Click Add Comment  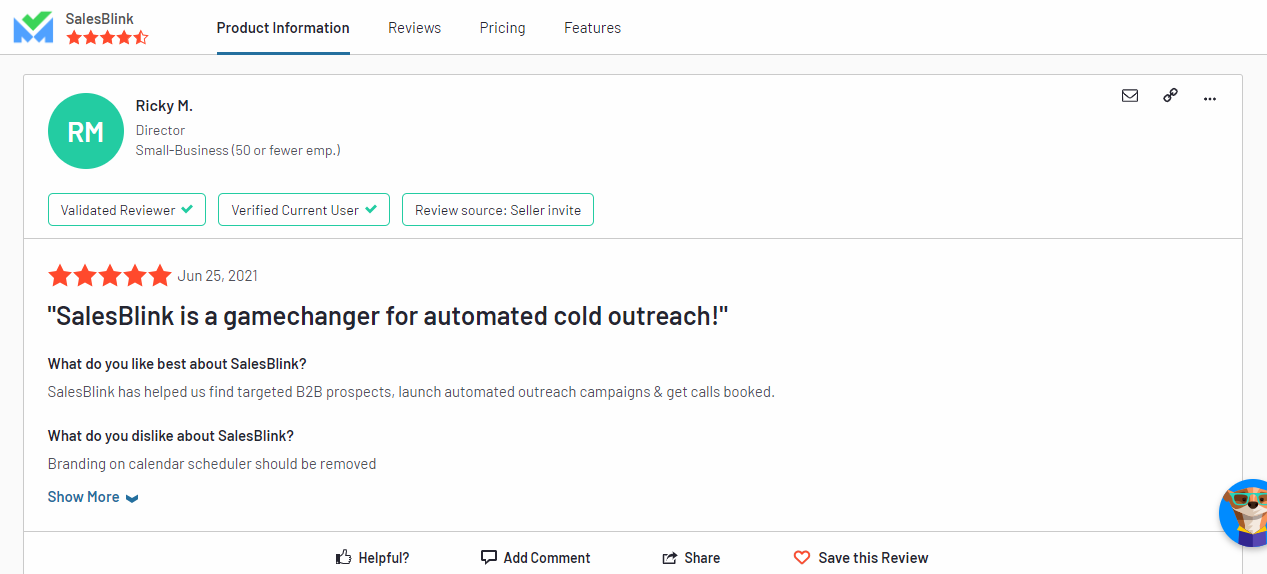click(535, 558)
